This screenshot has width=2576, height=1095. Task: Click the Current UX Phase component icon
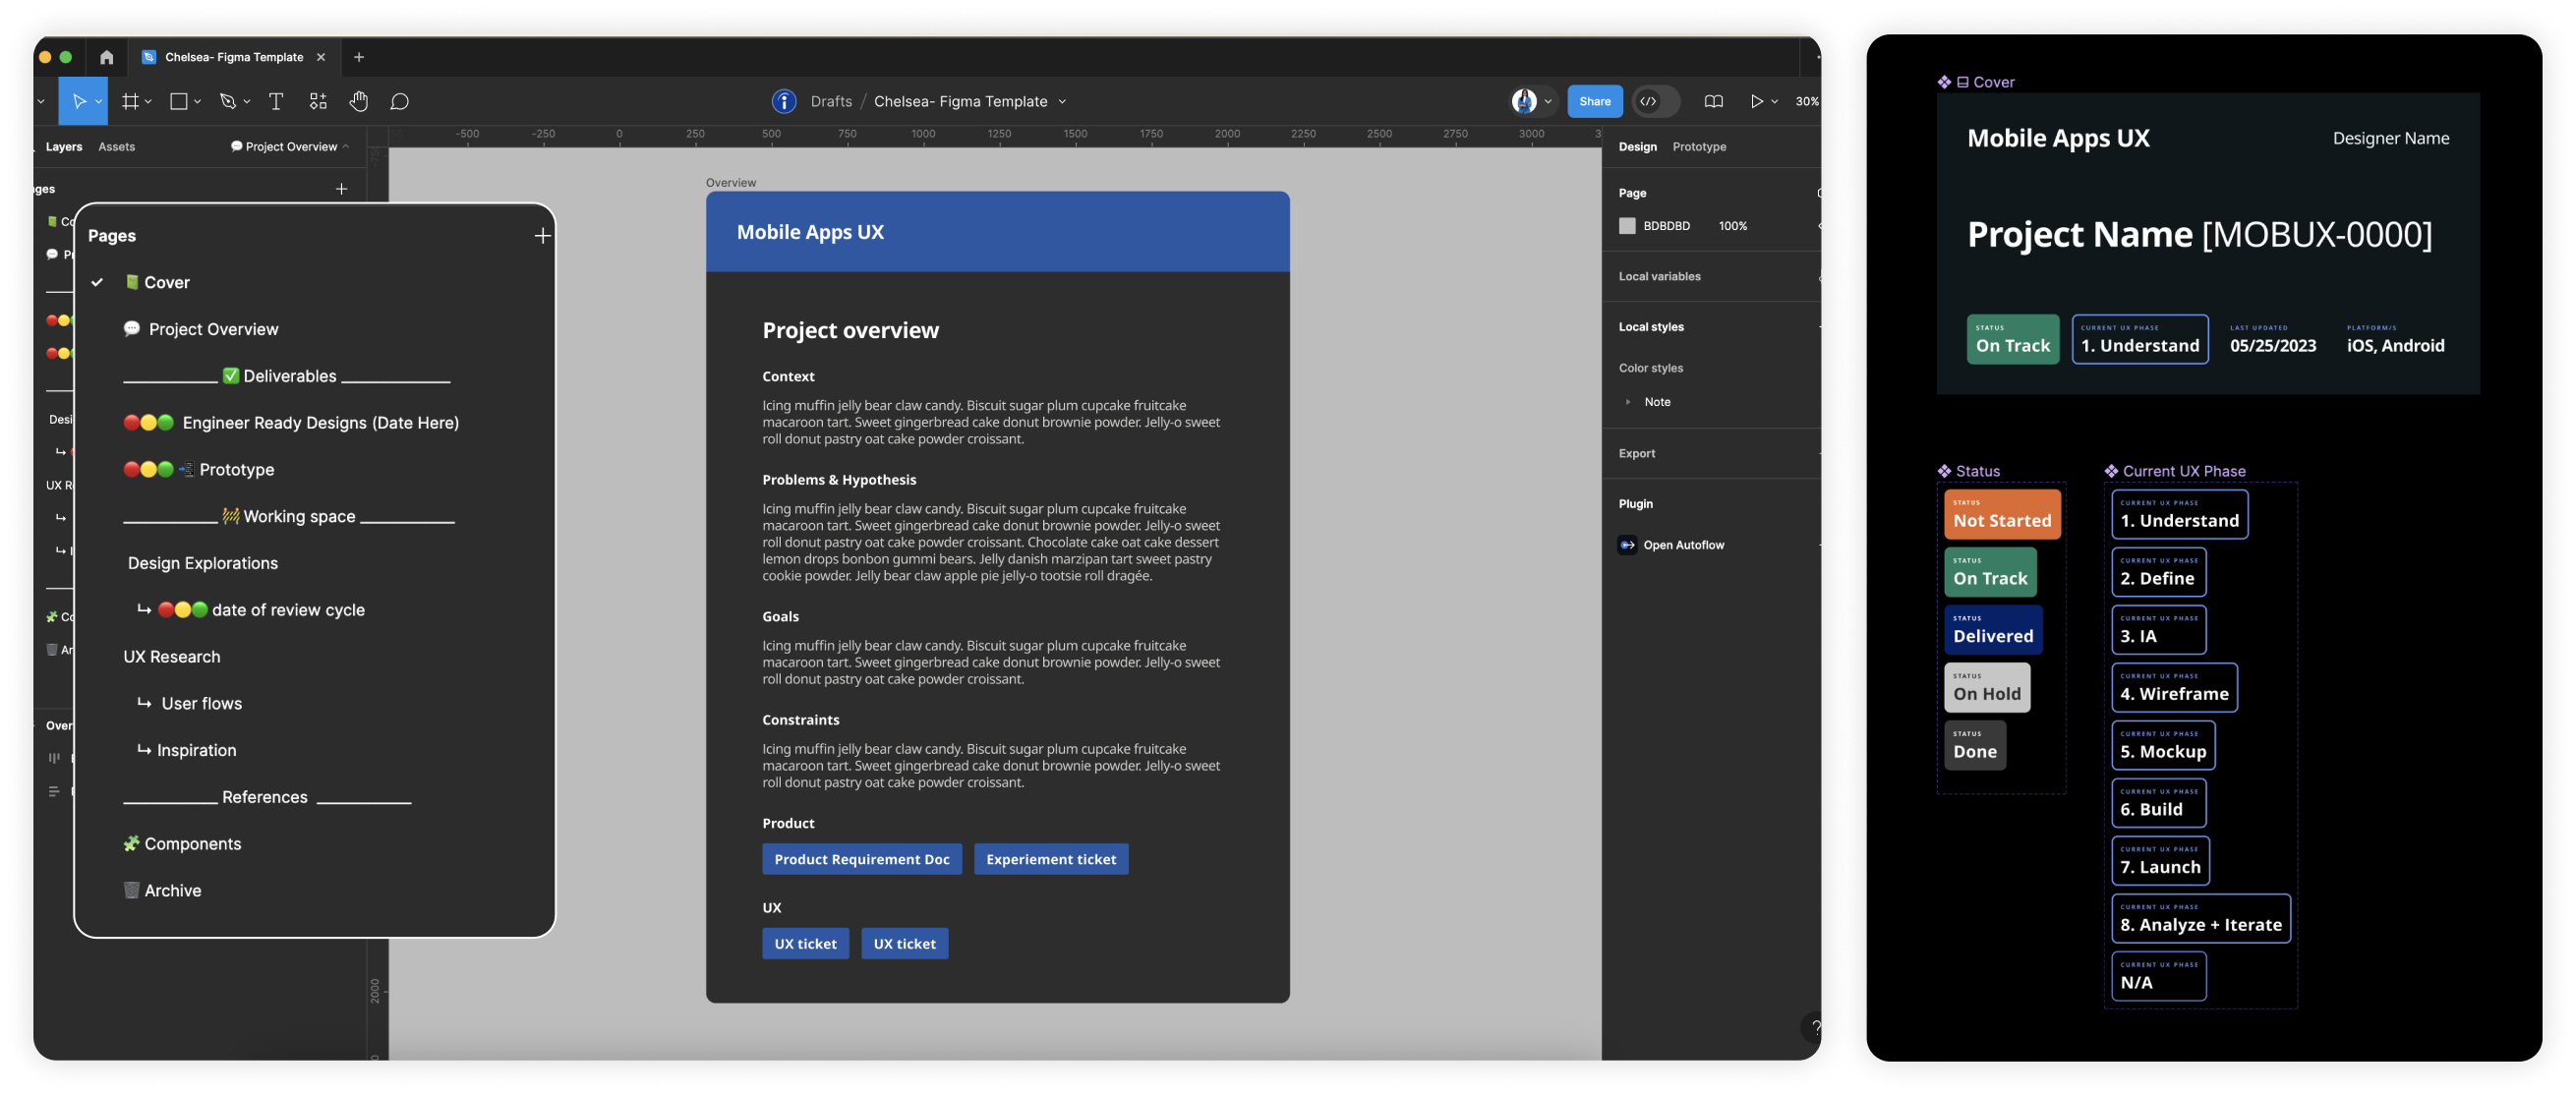[2111, 471]
